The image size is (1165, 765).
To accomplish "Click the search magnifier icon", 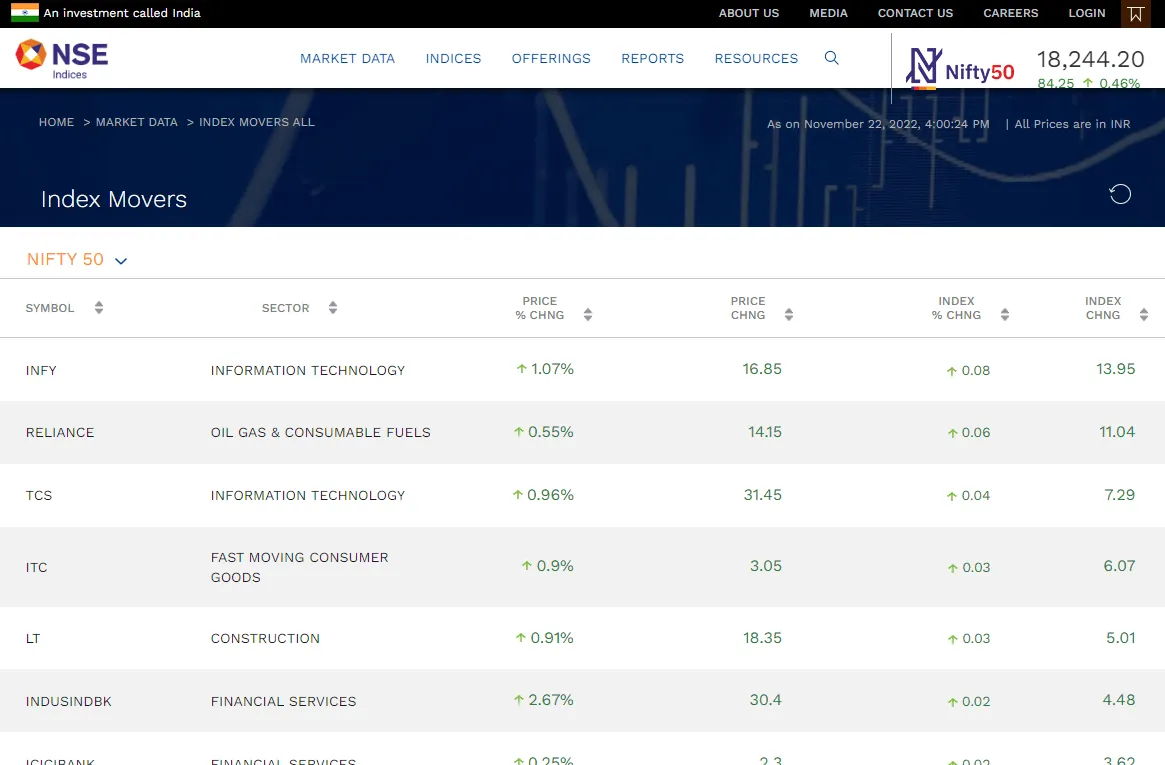I will click(x=831, y=58).
